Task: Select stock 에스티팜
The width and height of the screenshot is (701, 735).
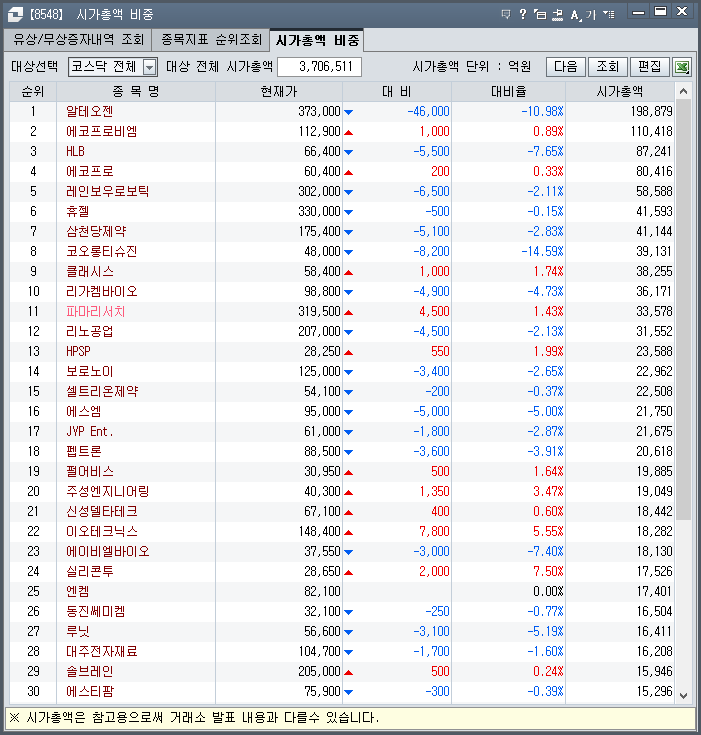Action: pyautogui.click(x=90, y=691)
